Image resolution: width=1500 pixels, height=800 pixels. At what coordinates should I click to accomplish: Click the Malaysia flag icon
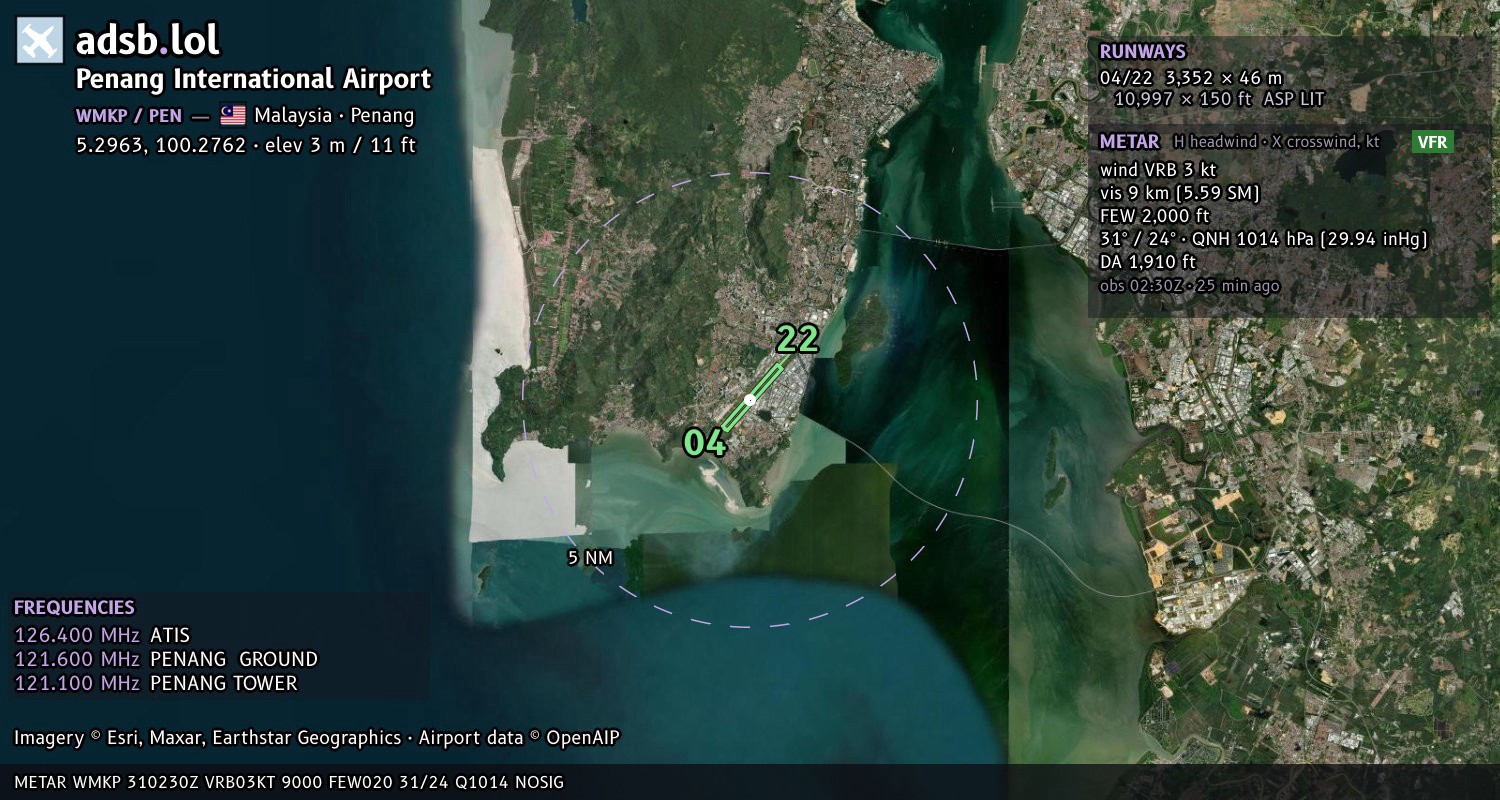(233, 116)
